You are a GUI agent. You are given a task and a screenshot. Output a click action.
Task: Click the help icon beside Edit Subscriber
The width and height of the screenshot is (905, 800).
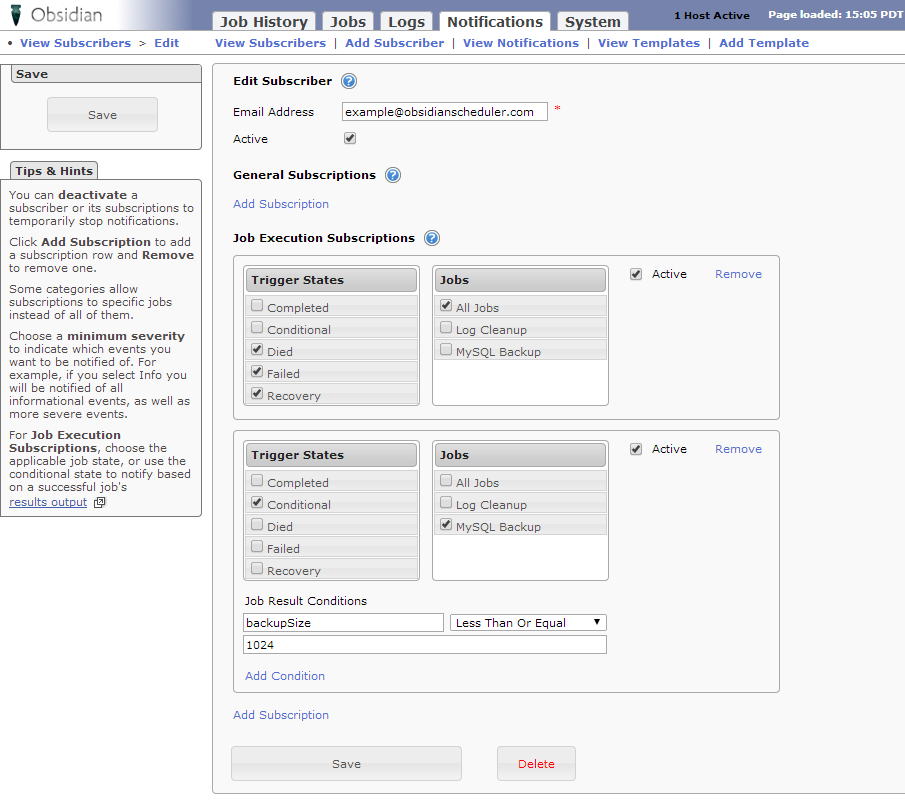(349, 82)
